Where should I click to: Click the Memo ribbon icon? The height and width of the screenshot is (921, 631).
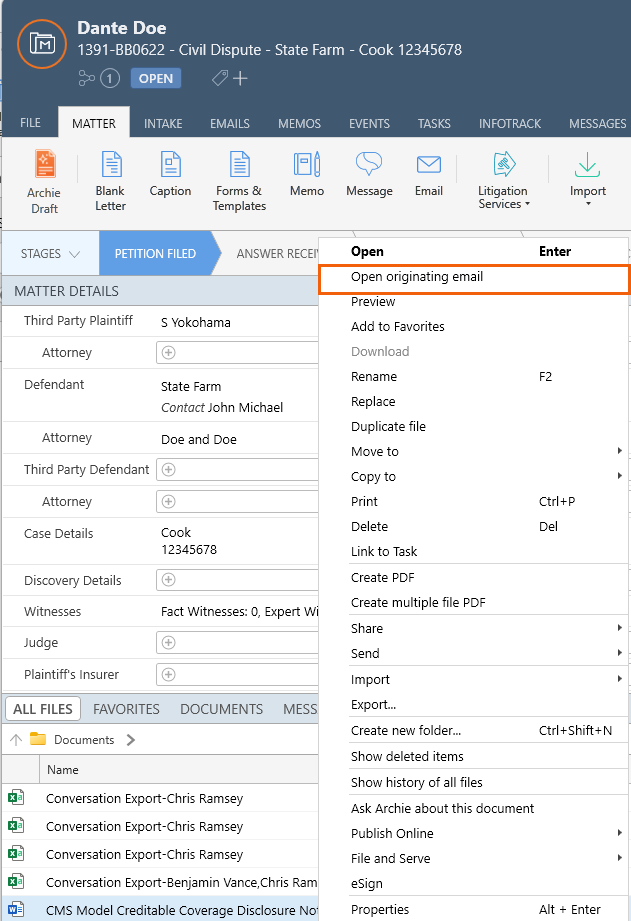(x=307, y=165)
